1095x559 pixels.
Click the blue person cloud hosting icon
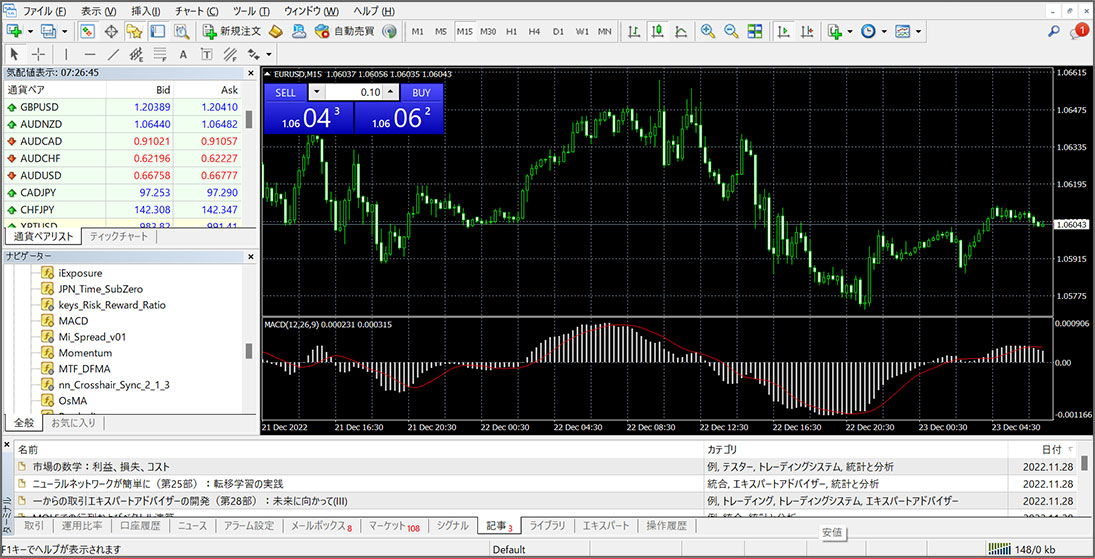(299, 31)
